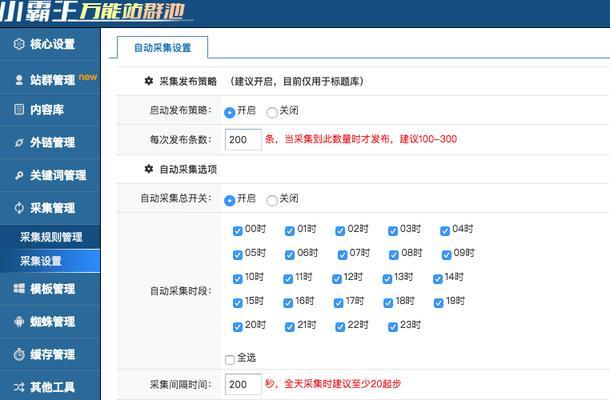The image size is (610, 400).
Task: Toggle the 09时 checkbox
Action: tap(446, 255)
